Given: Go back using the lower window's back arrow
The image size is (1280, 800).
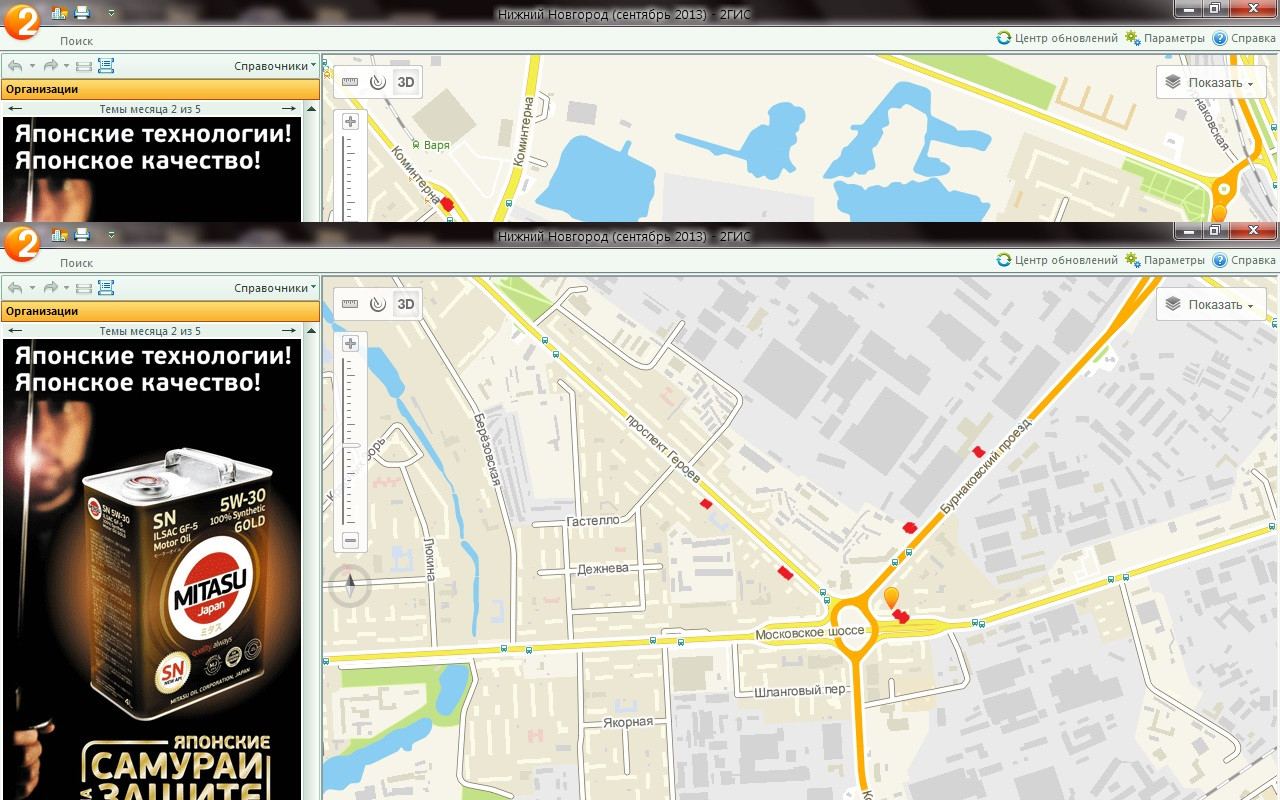Looking at the screenshot, I should click(15, 288).
